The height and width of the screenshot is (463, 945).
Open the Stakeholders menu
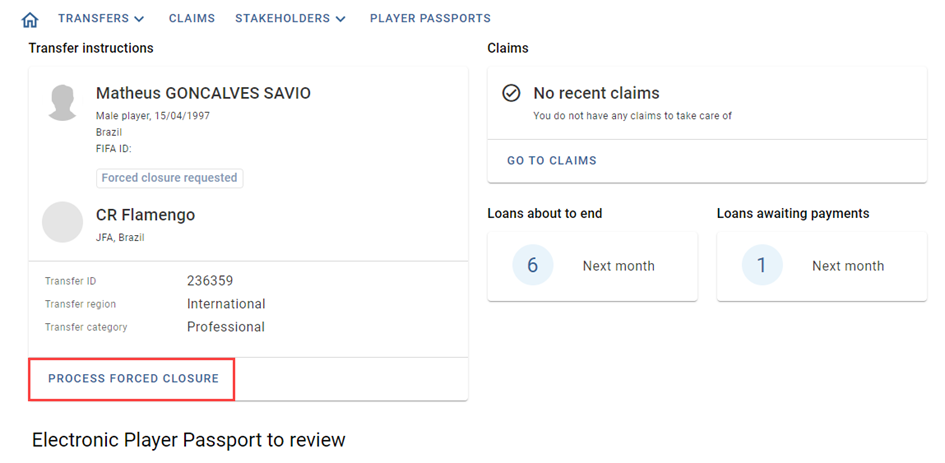(x=290, y=19)
